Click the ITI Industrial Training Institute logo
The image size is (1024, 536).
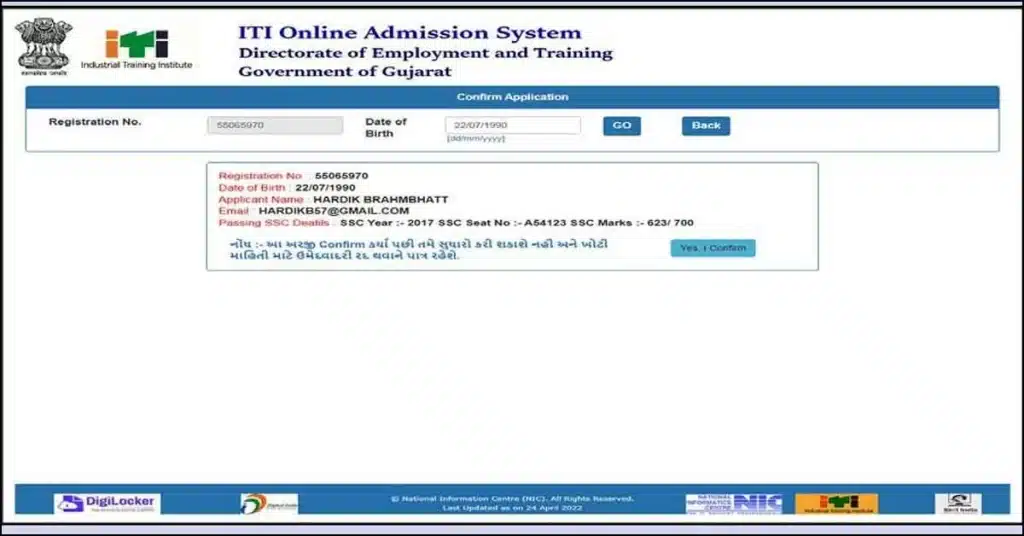(136, 49)
